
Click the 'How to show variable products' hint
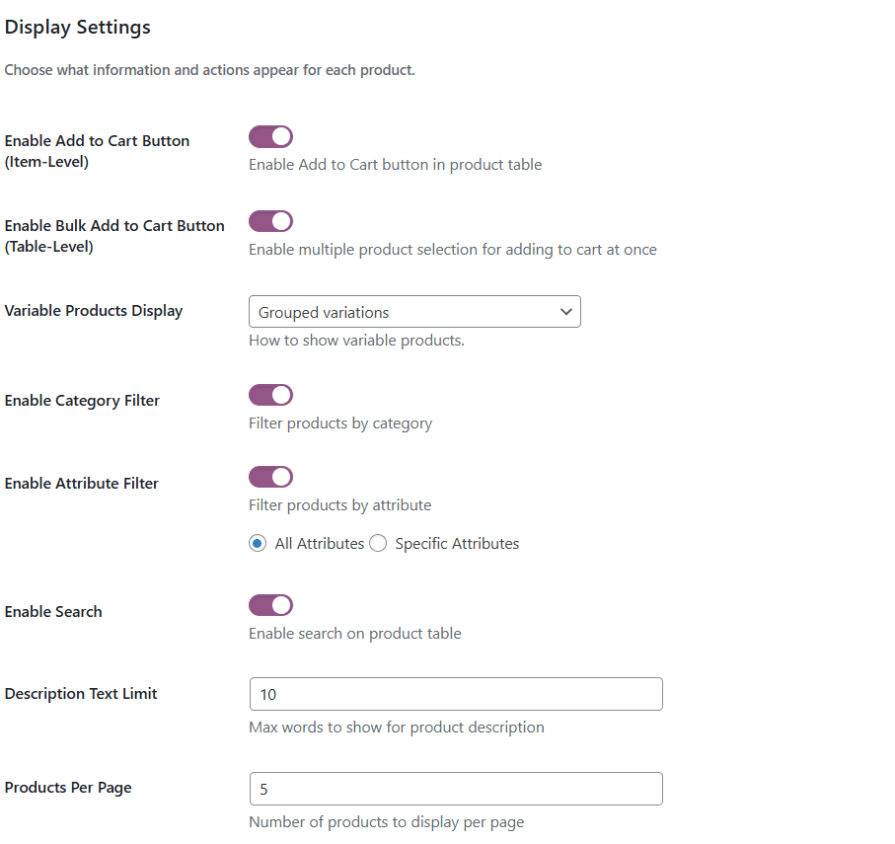click(357, 340)
